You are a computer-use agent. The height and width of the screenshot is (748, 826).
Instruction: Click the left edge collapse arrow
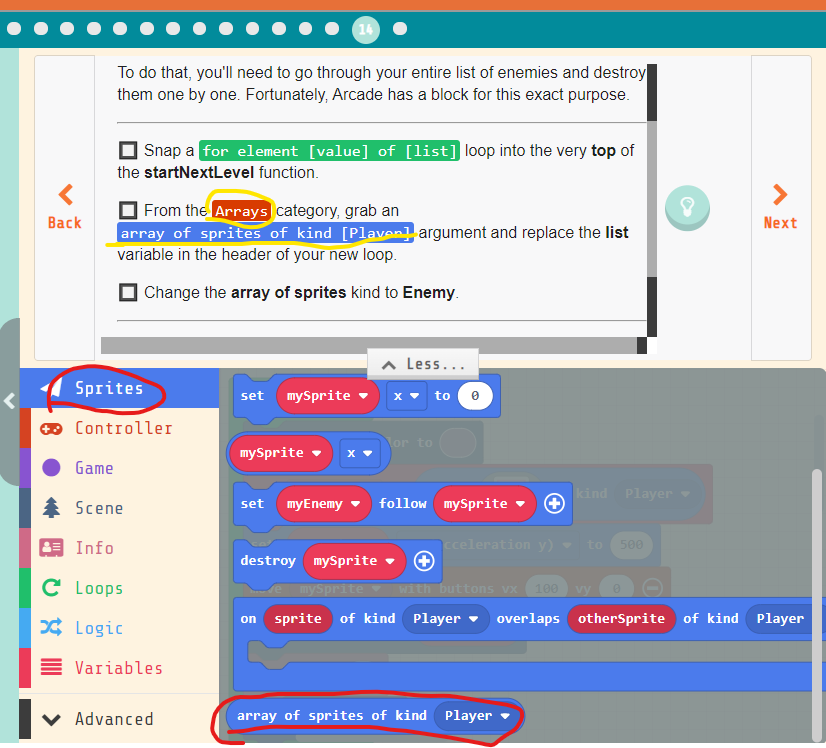pyautogui.click(x=9, y=401)
